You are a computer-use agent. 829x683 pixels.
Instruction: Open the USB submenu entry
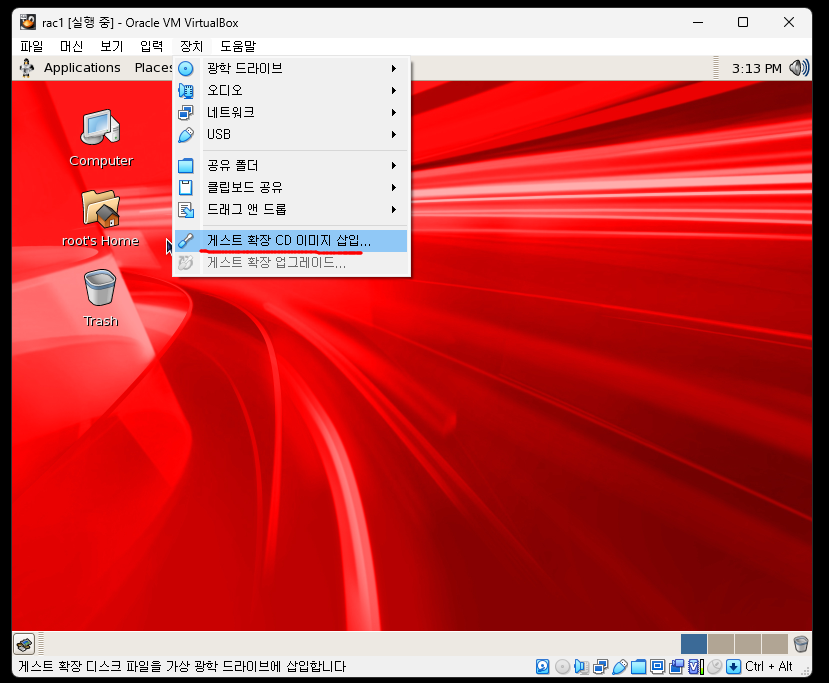(x=291, y=135)
